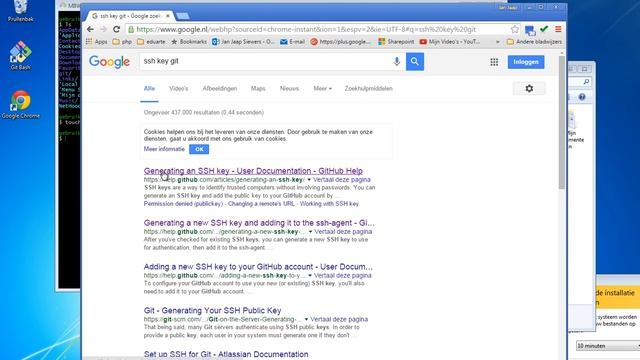Switch to the Nieuws tab
Screen dimensions: 640x360
[289, 89]
